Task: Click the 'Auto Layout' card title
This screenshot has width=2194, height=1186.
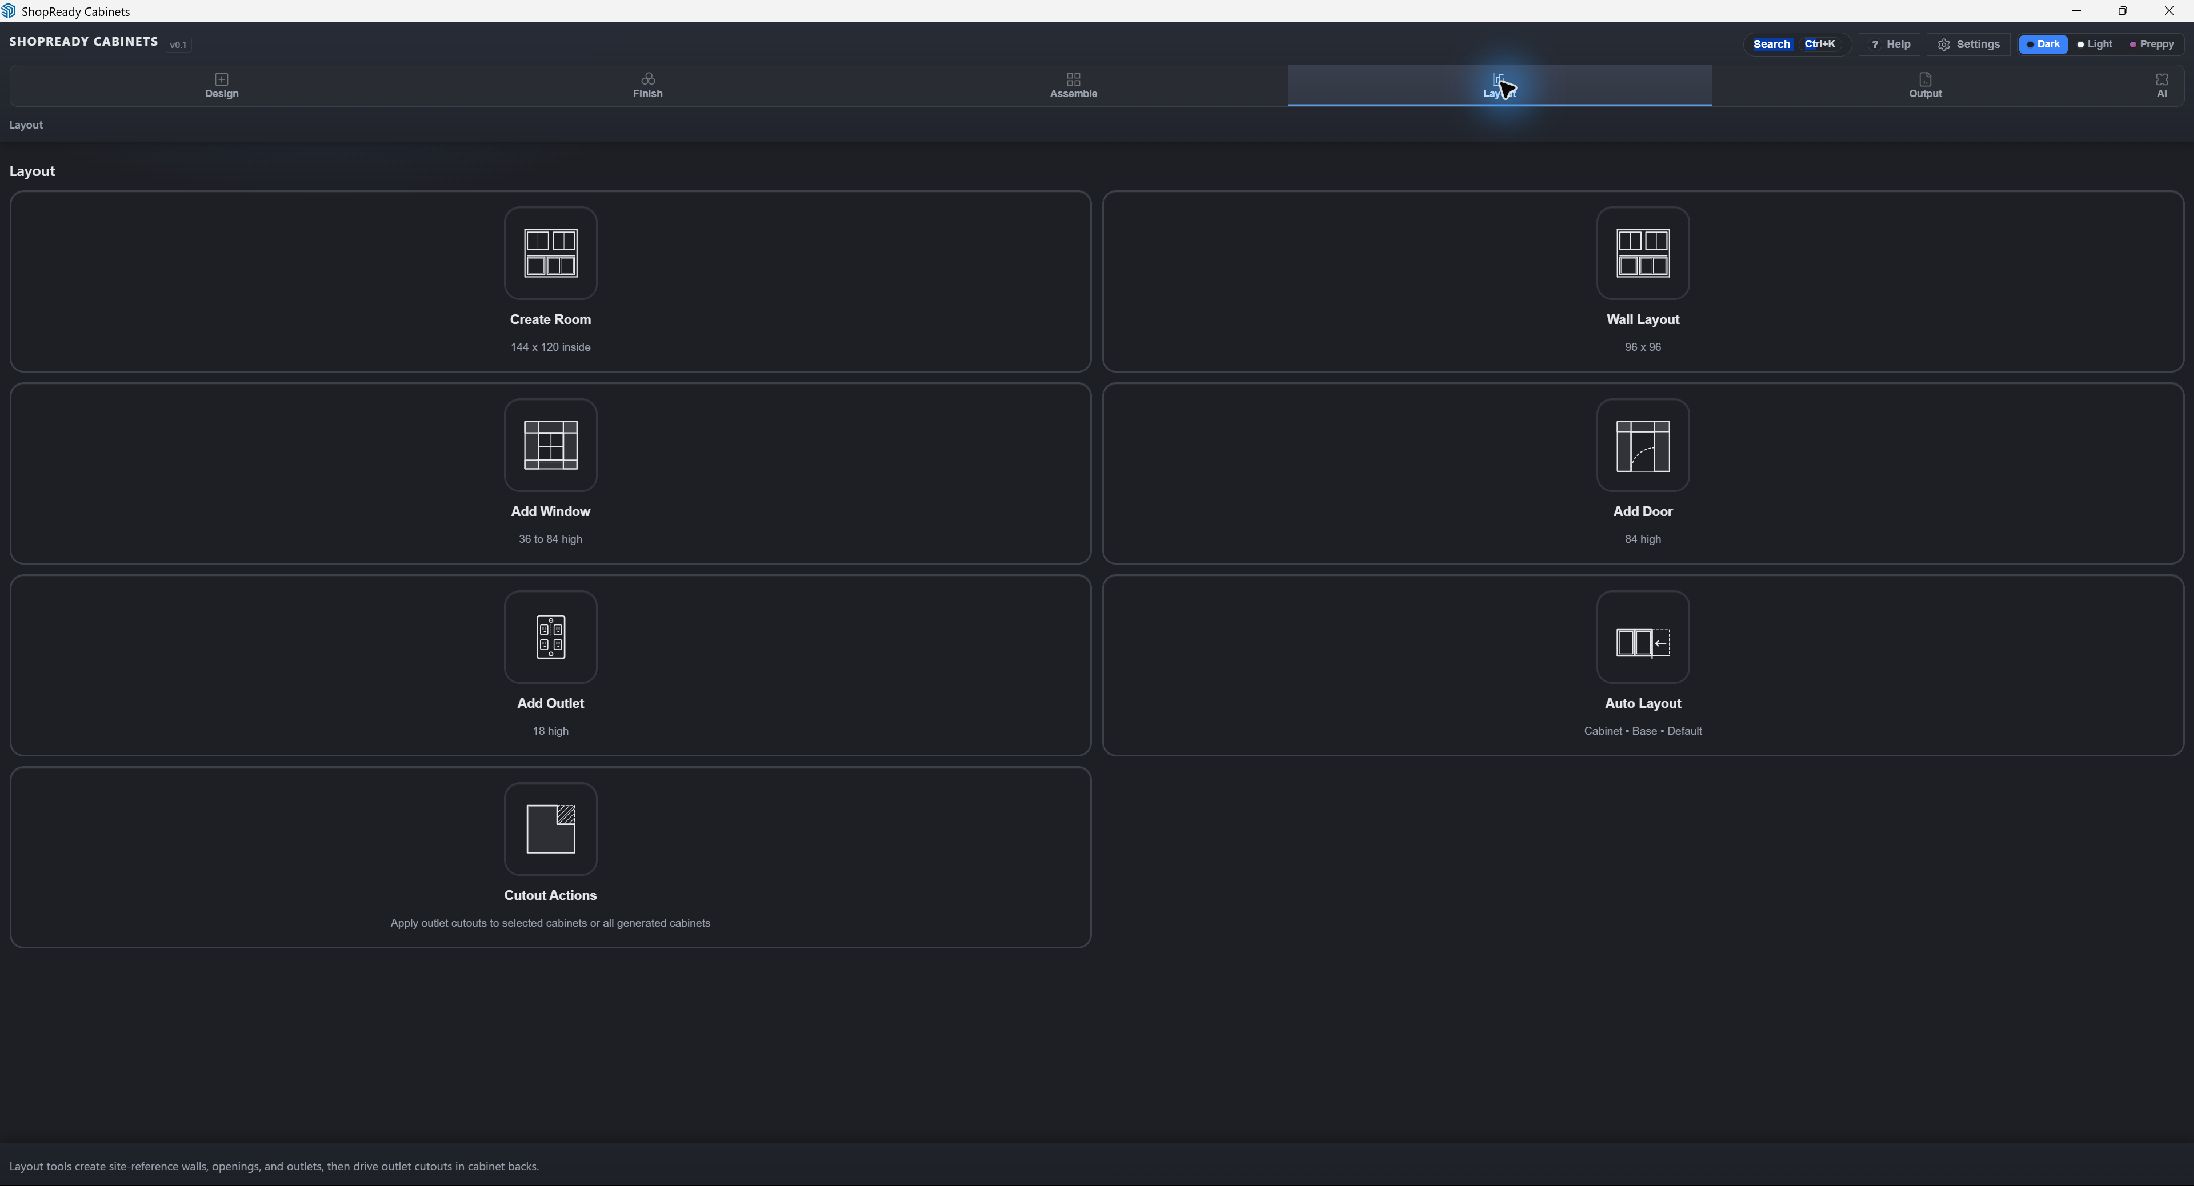Action: (x=1642, y=703)
